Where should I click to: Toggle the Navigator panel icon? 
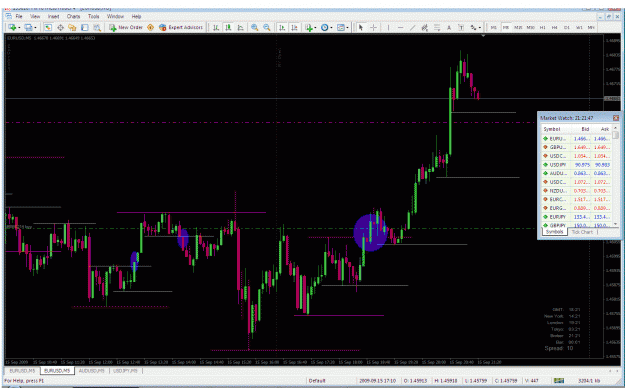[72, 28]
